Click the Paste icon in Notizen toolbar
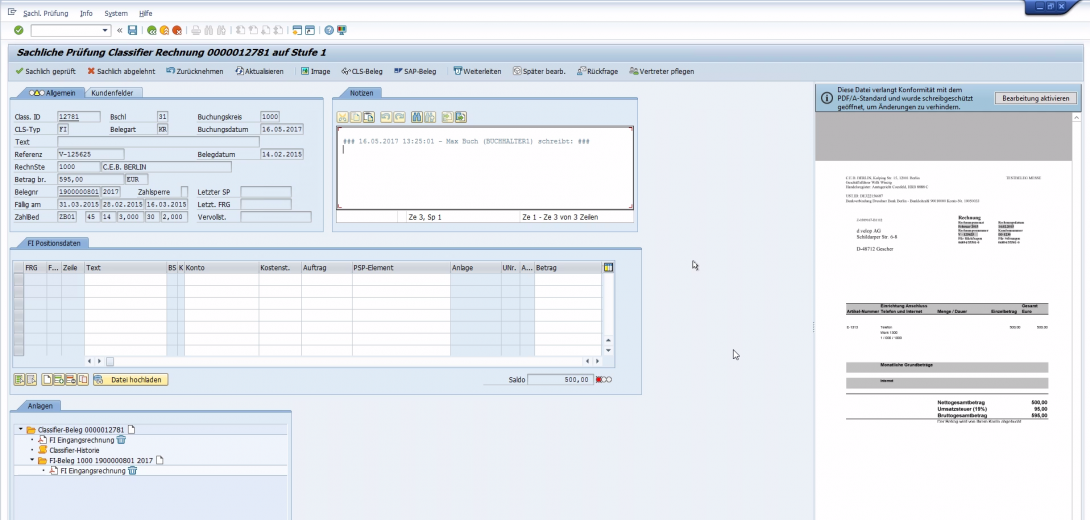The height and width of the screenshot is (520, 1090). pos(368,117)
